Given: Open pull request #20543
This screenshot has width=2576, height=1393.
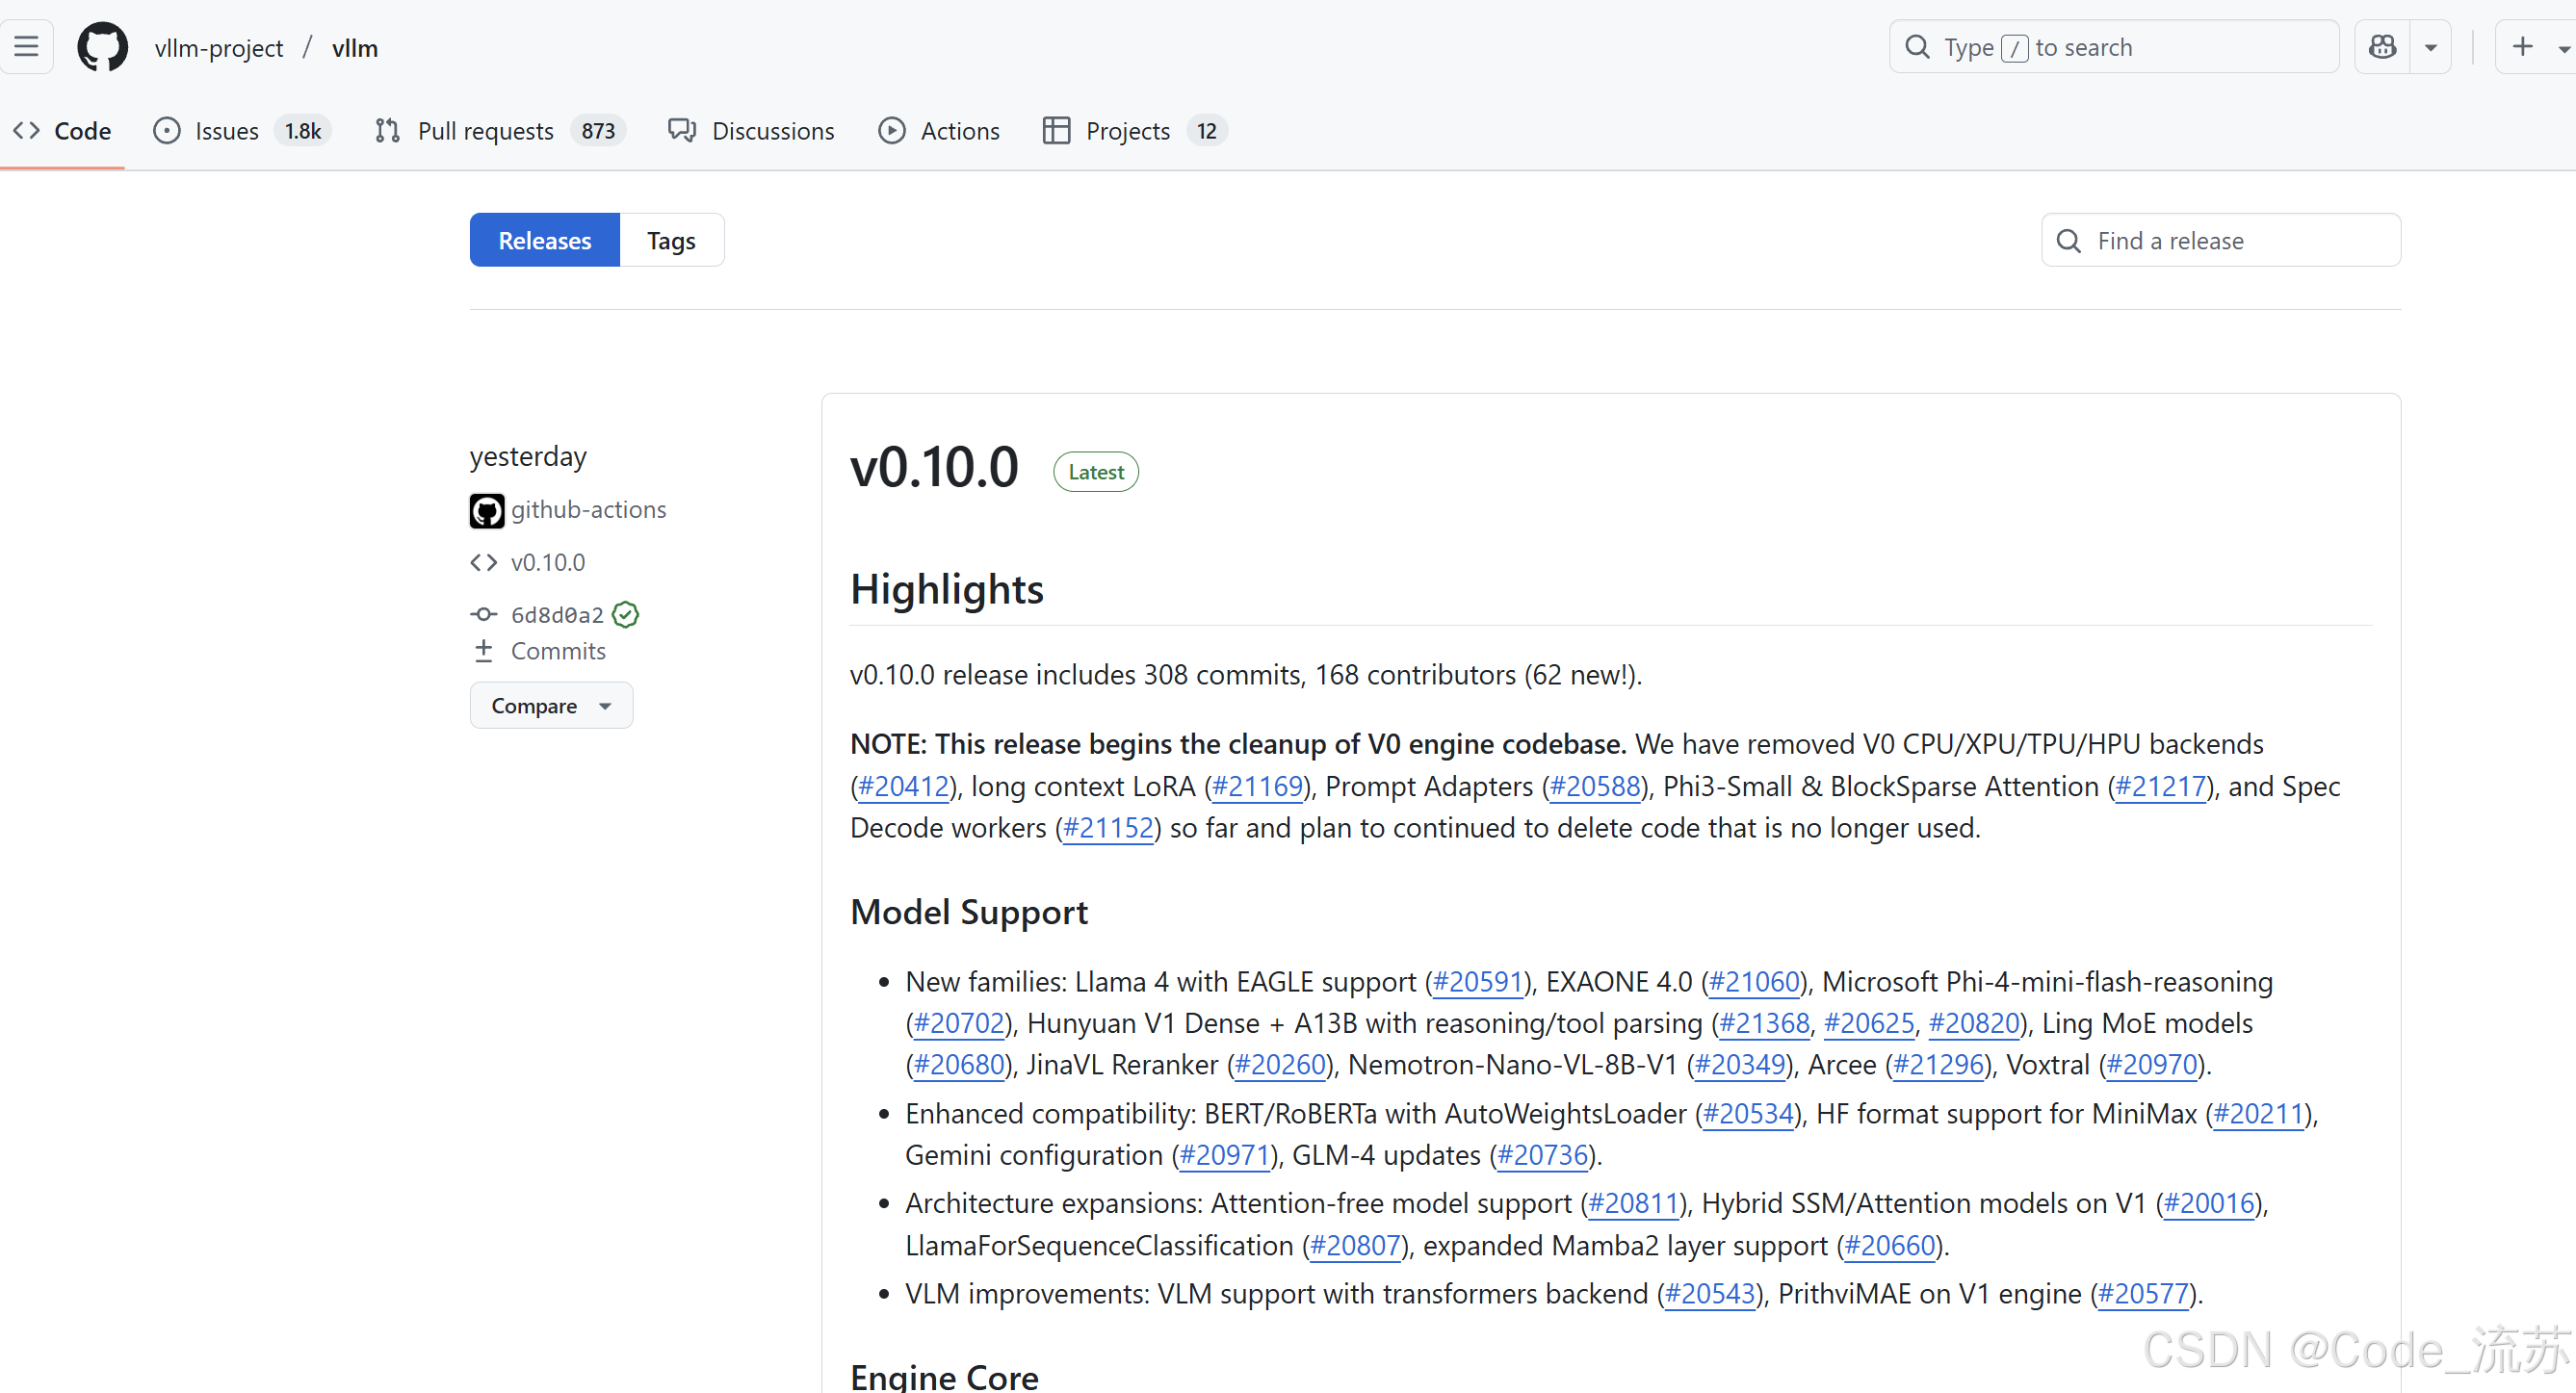Looking at the screenshot, I should coord(1711,1295).
